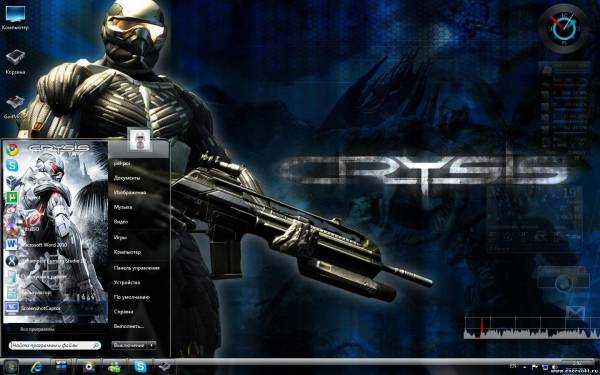Open Internet Explorer in the taskbar
Viewport: 600px width, 375px height.
[x=37, y=368]
